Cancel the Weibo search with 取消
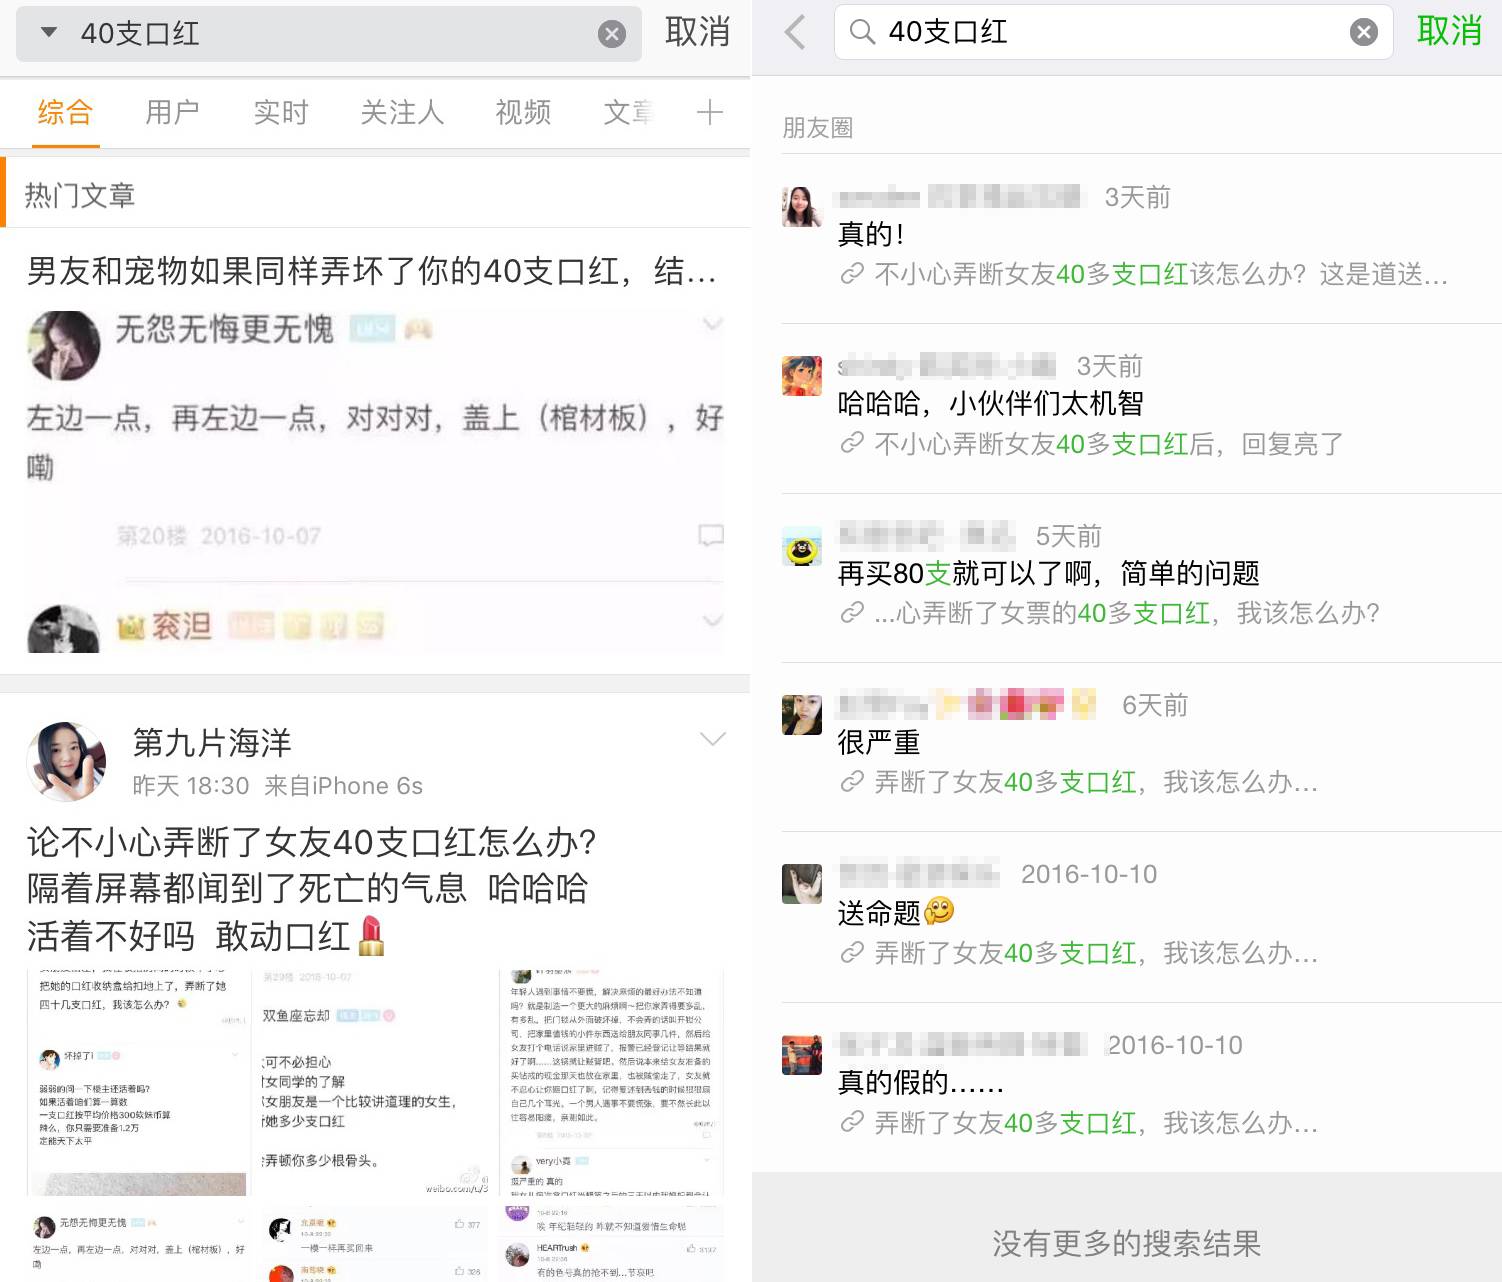This screenshot has height=1282, width=1502. [697, 32]
